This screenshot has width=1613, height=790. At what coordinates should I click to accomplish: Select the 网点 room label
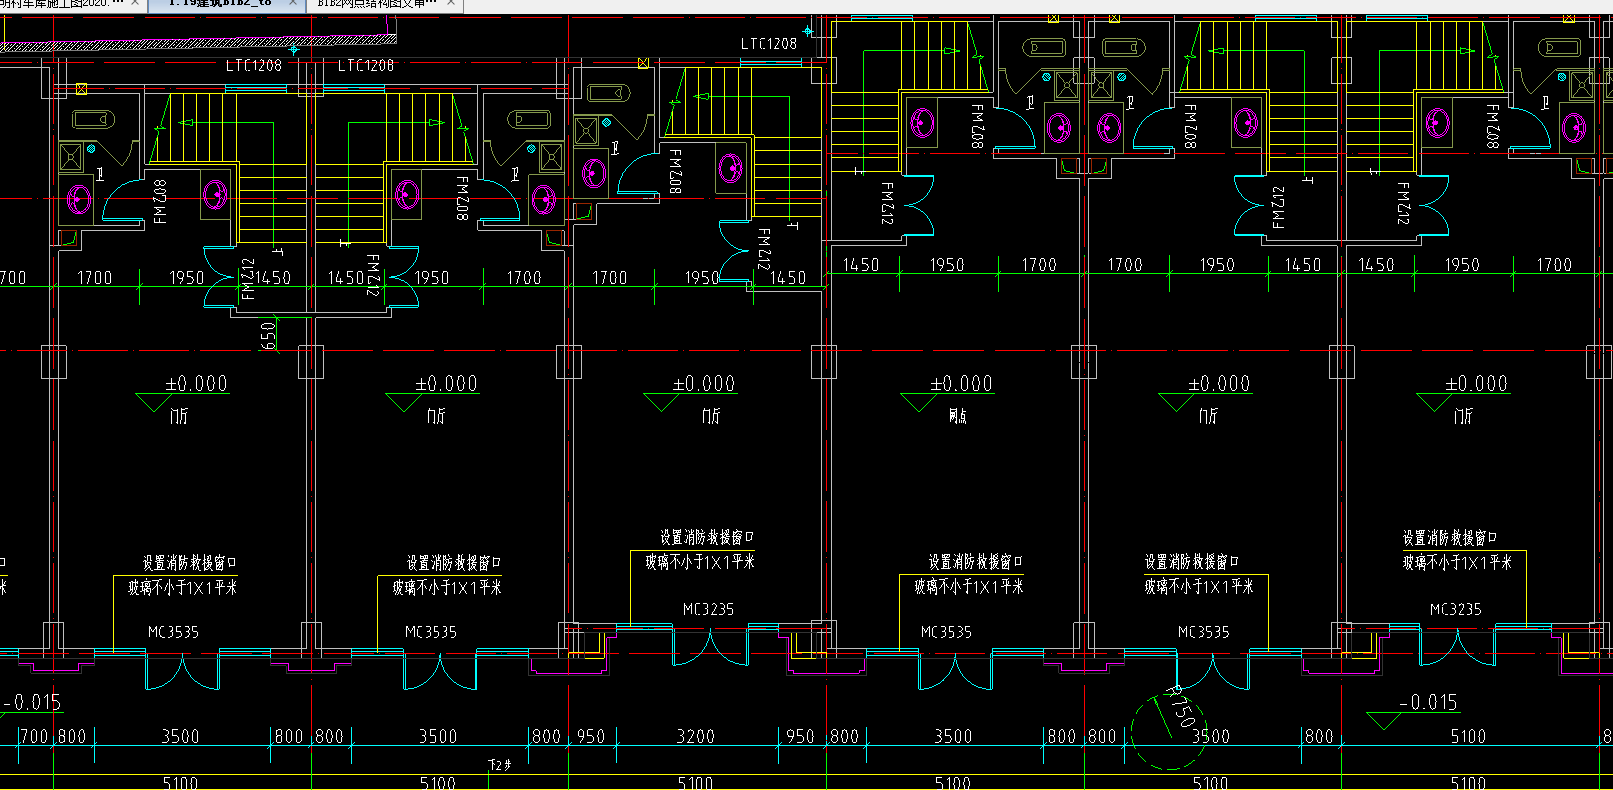(958, 415)
